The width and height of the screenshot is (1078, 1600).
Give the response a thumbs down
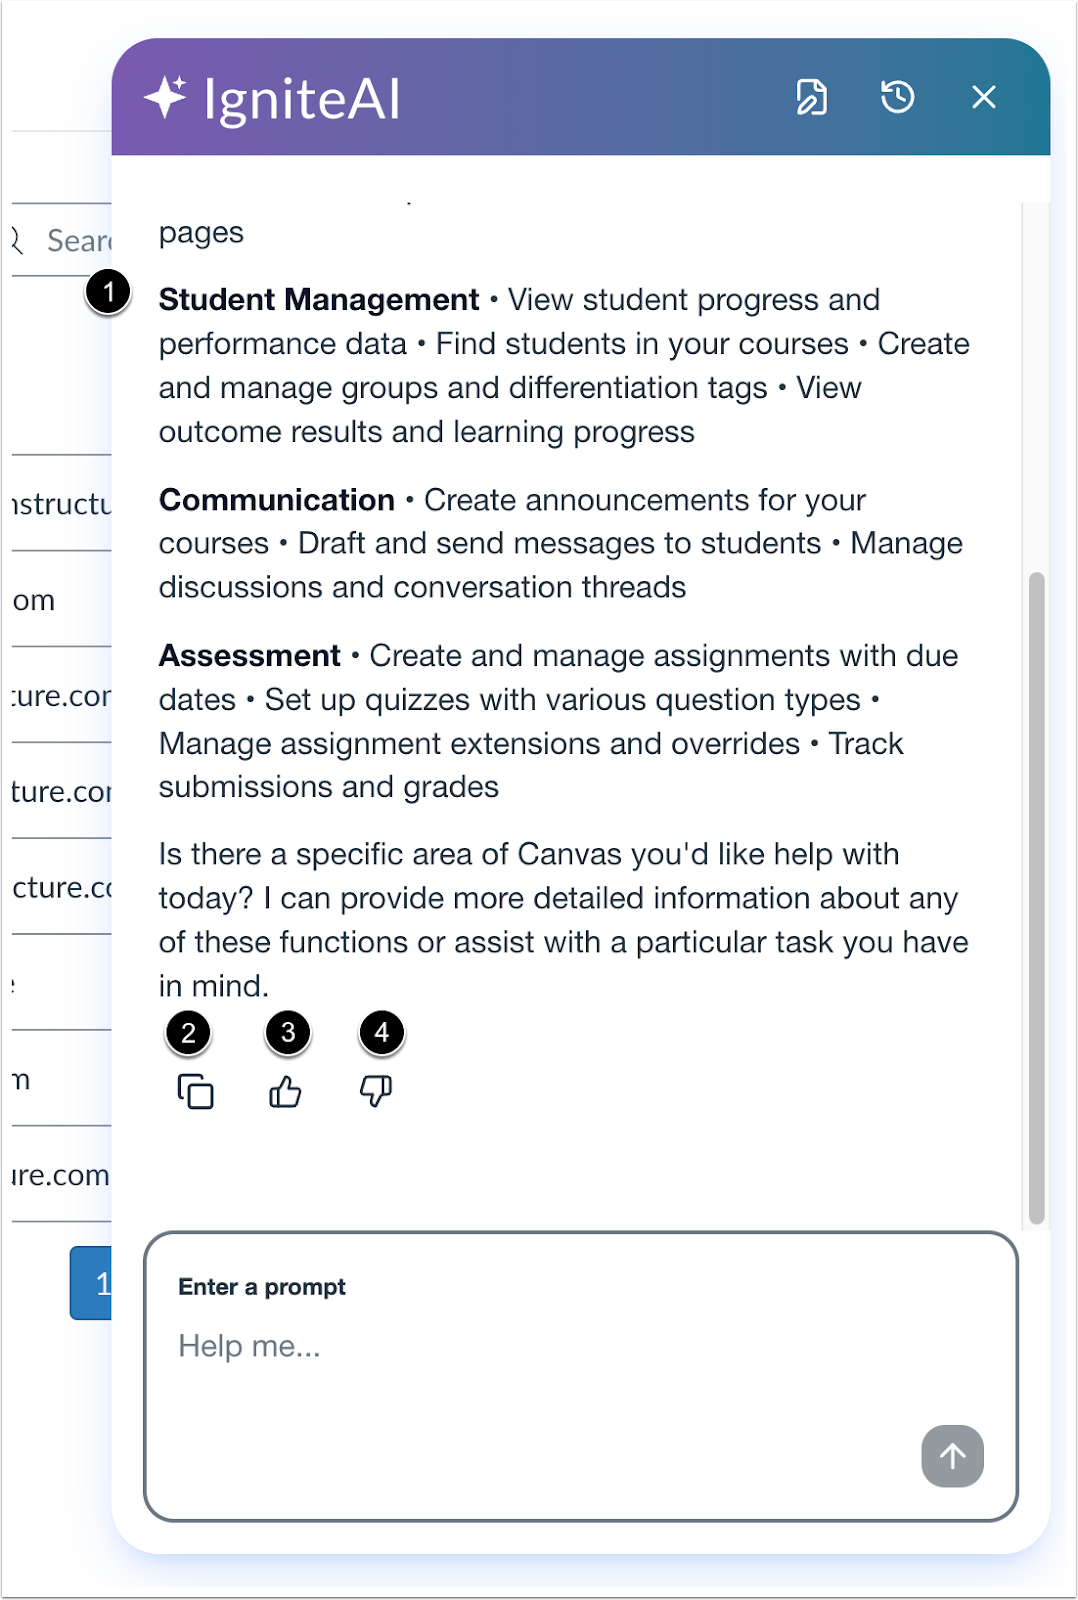point(376,1092)
